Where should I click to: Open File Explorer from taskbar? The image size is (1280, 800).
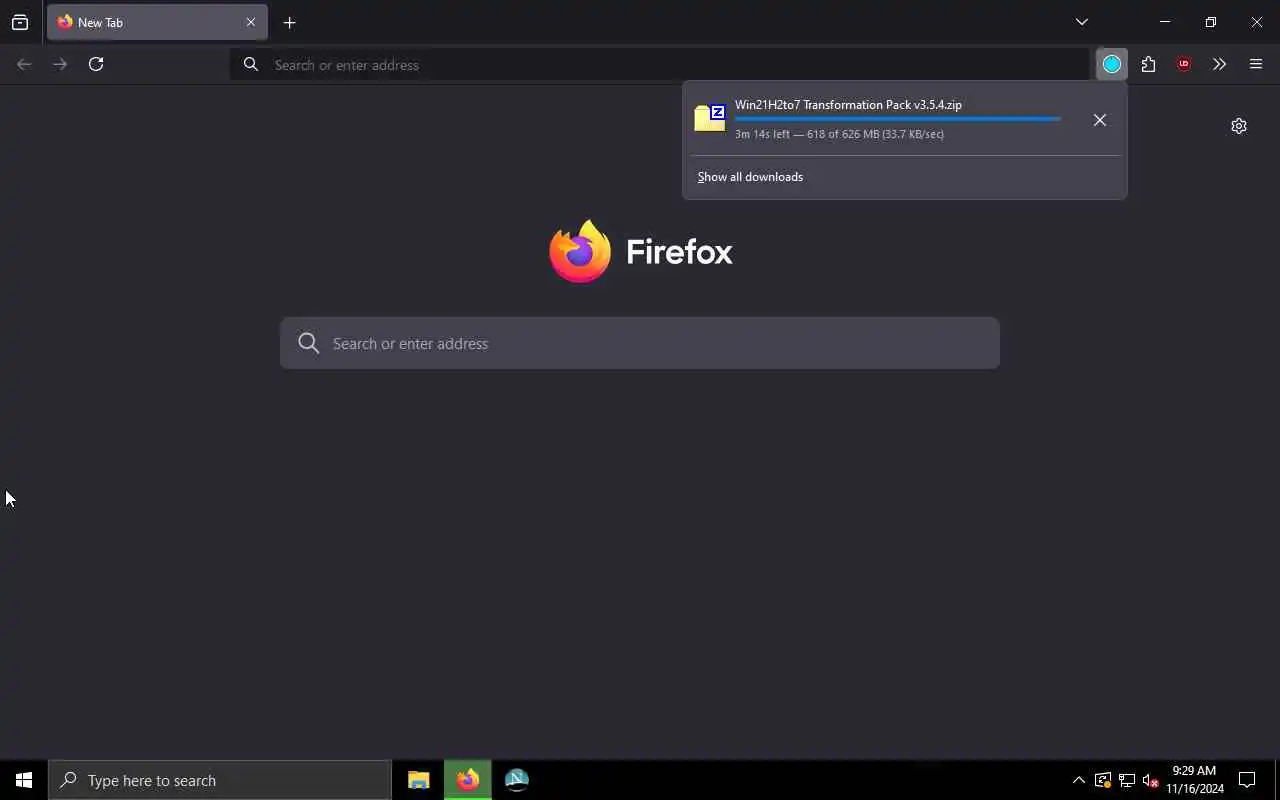pos(419,780)
